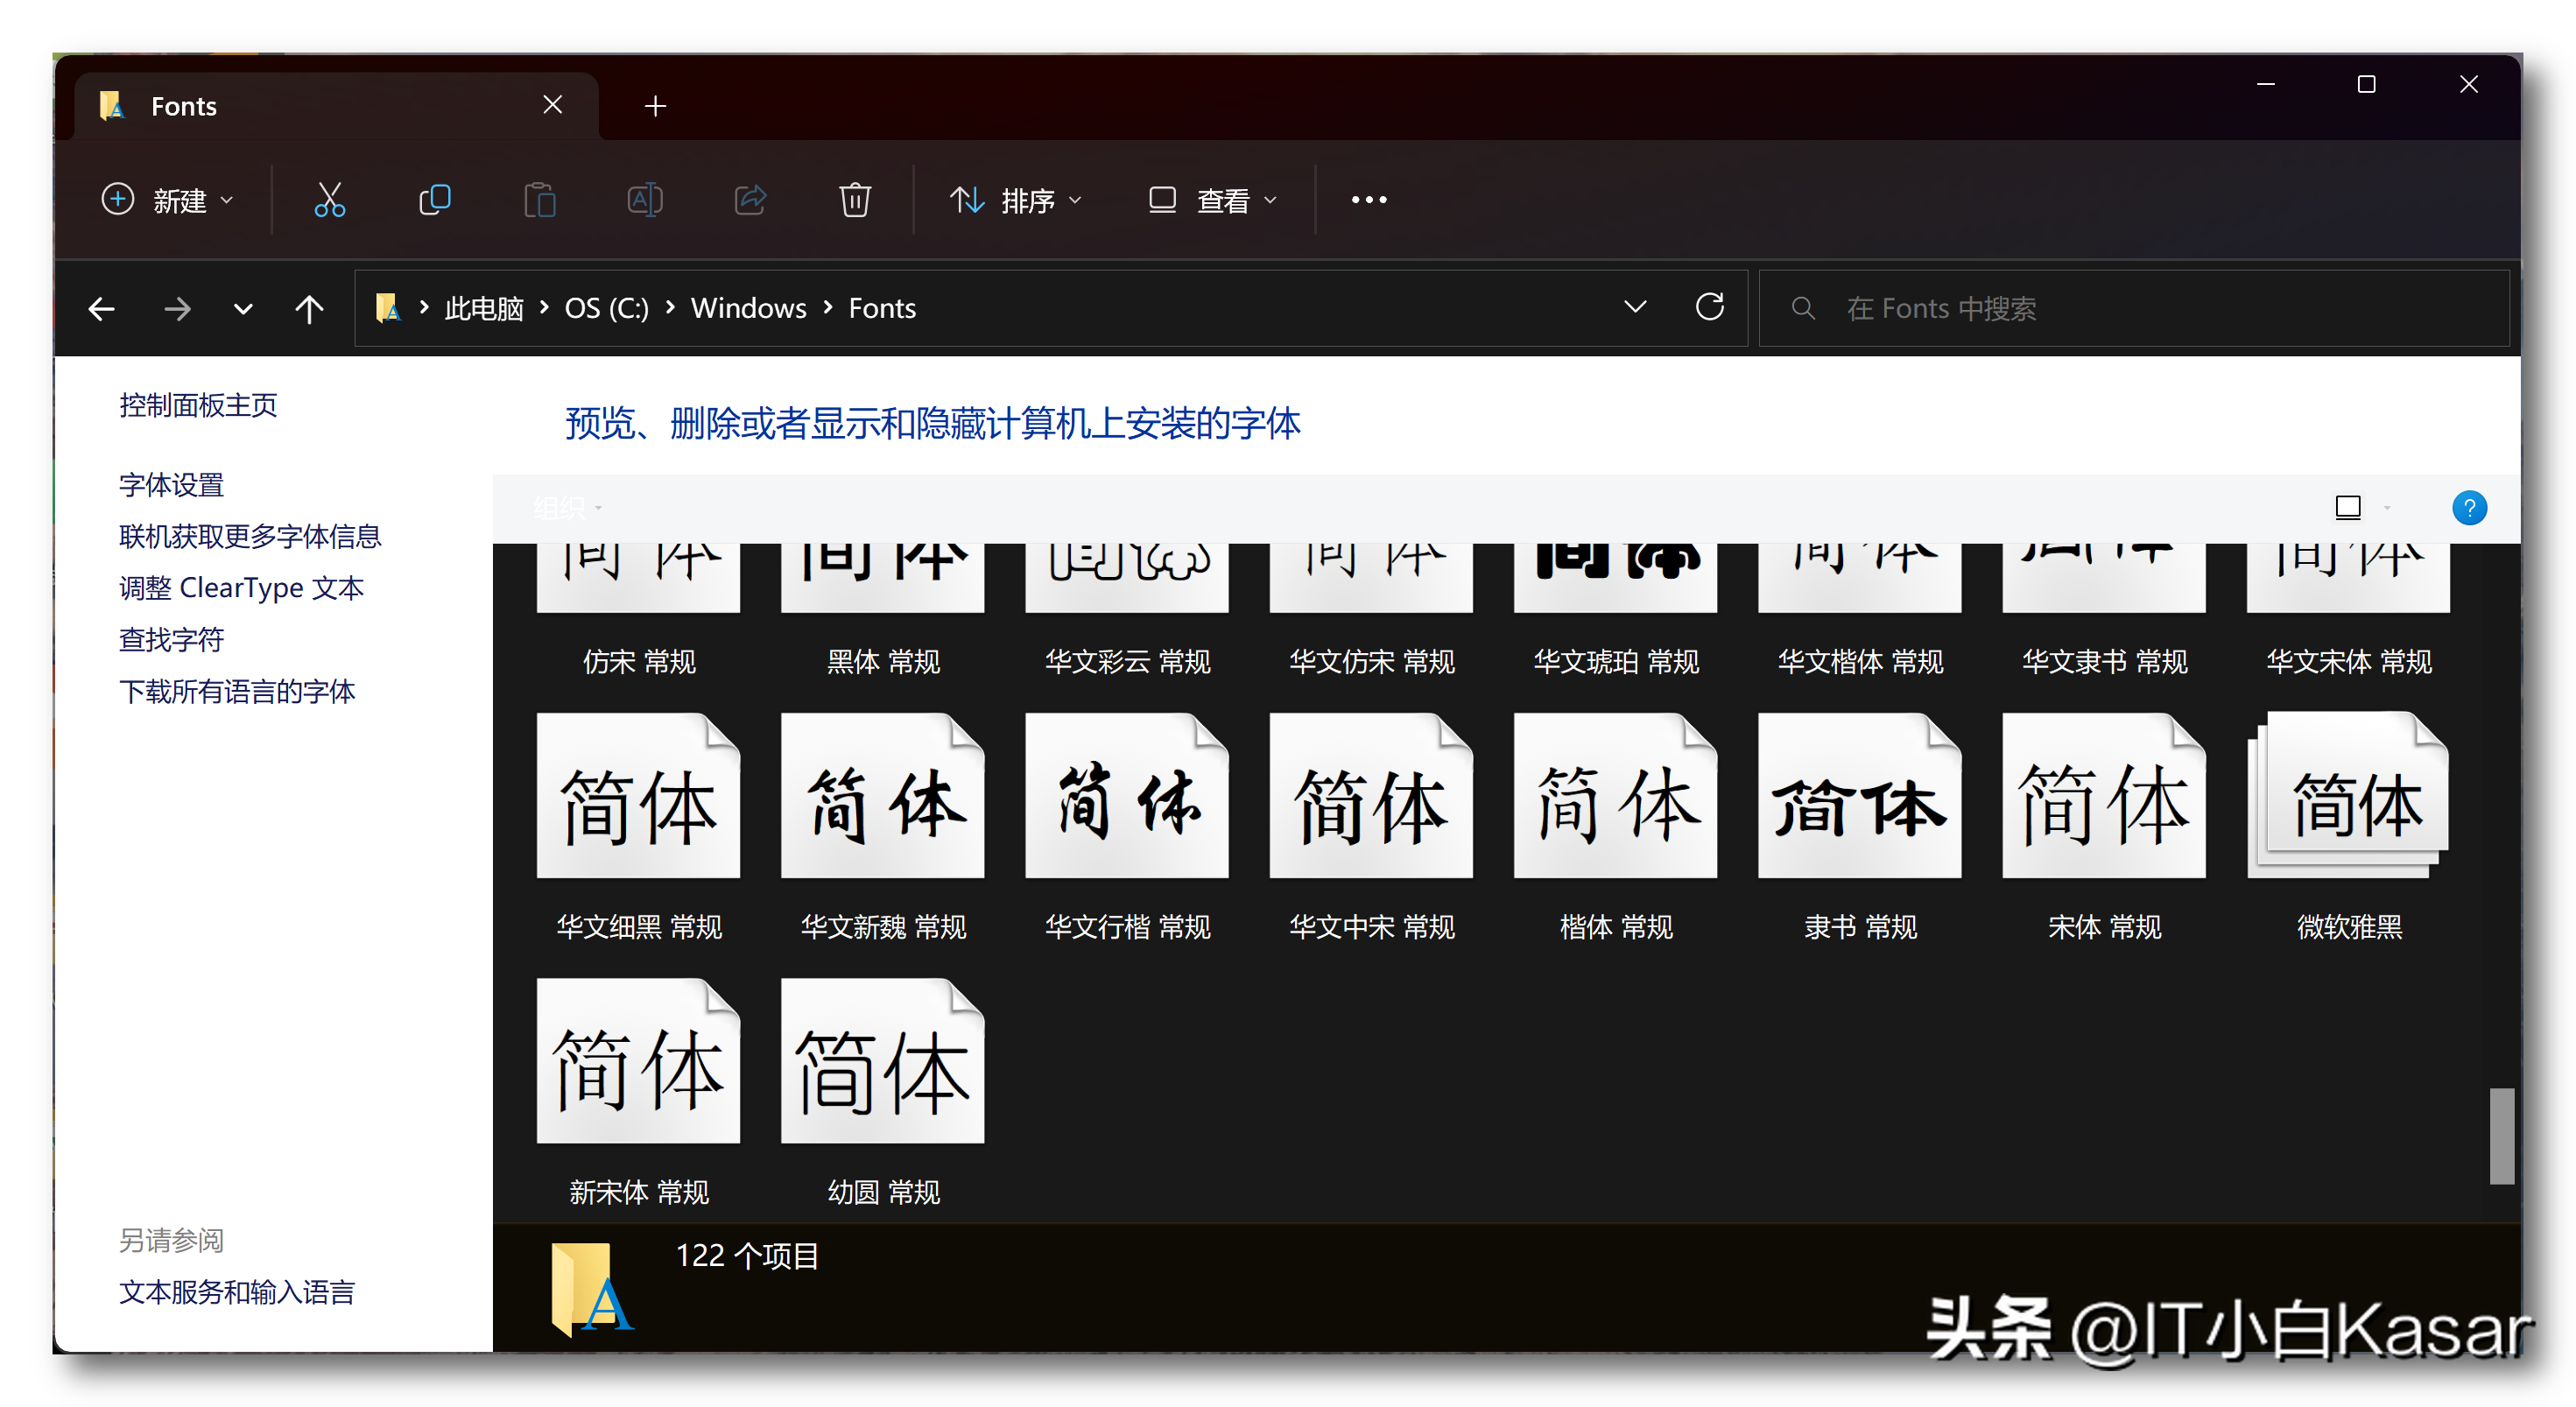Expand the address bar history dropdown
This screenshot has height=1407, width=2576.
click(1635, 307)
